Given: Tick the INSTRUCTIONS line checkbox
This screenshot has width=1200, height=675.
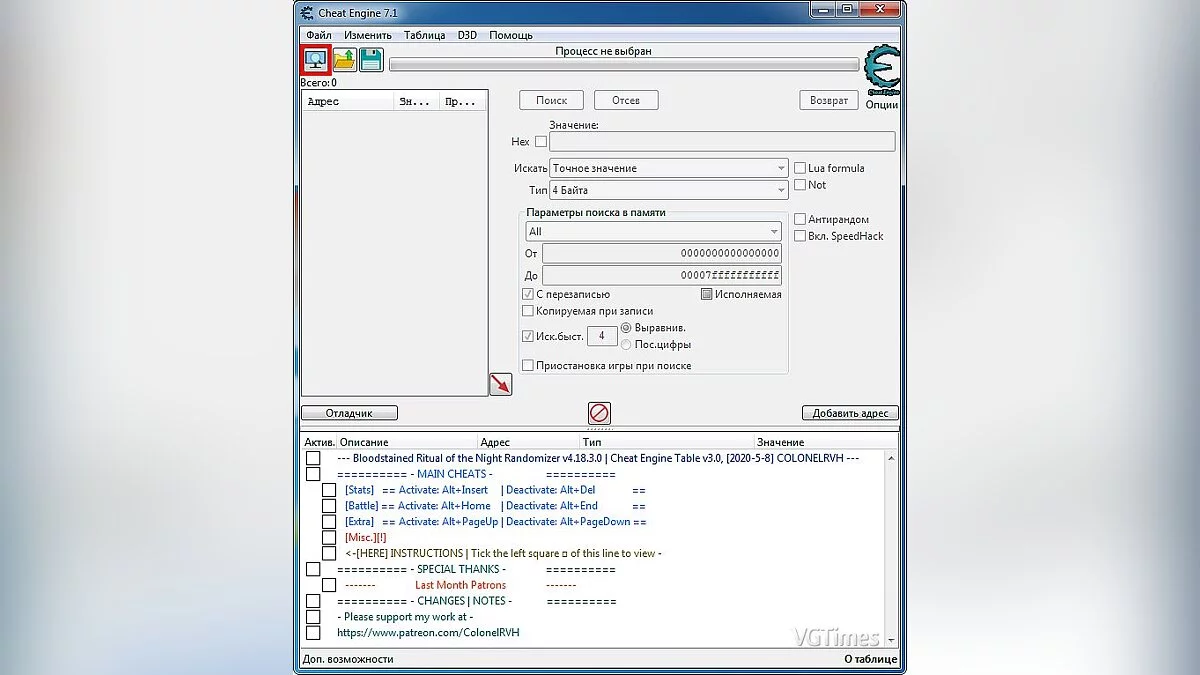Looking at the screenshot, I should click(x=329, y=553).
